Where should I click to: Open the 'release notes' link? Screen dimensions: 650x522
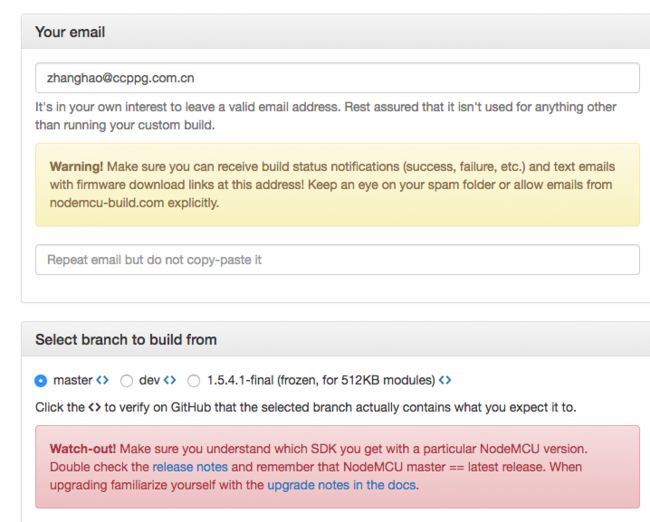(190, 467)
